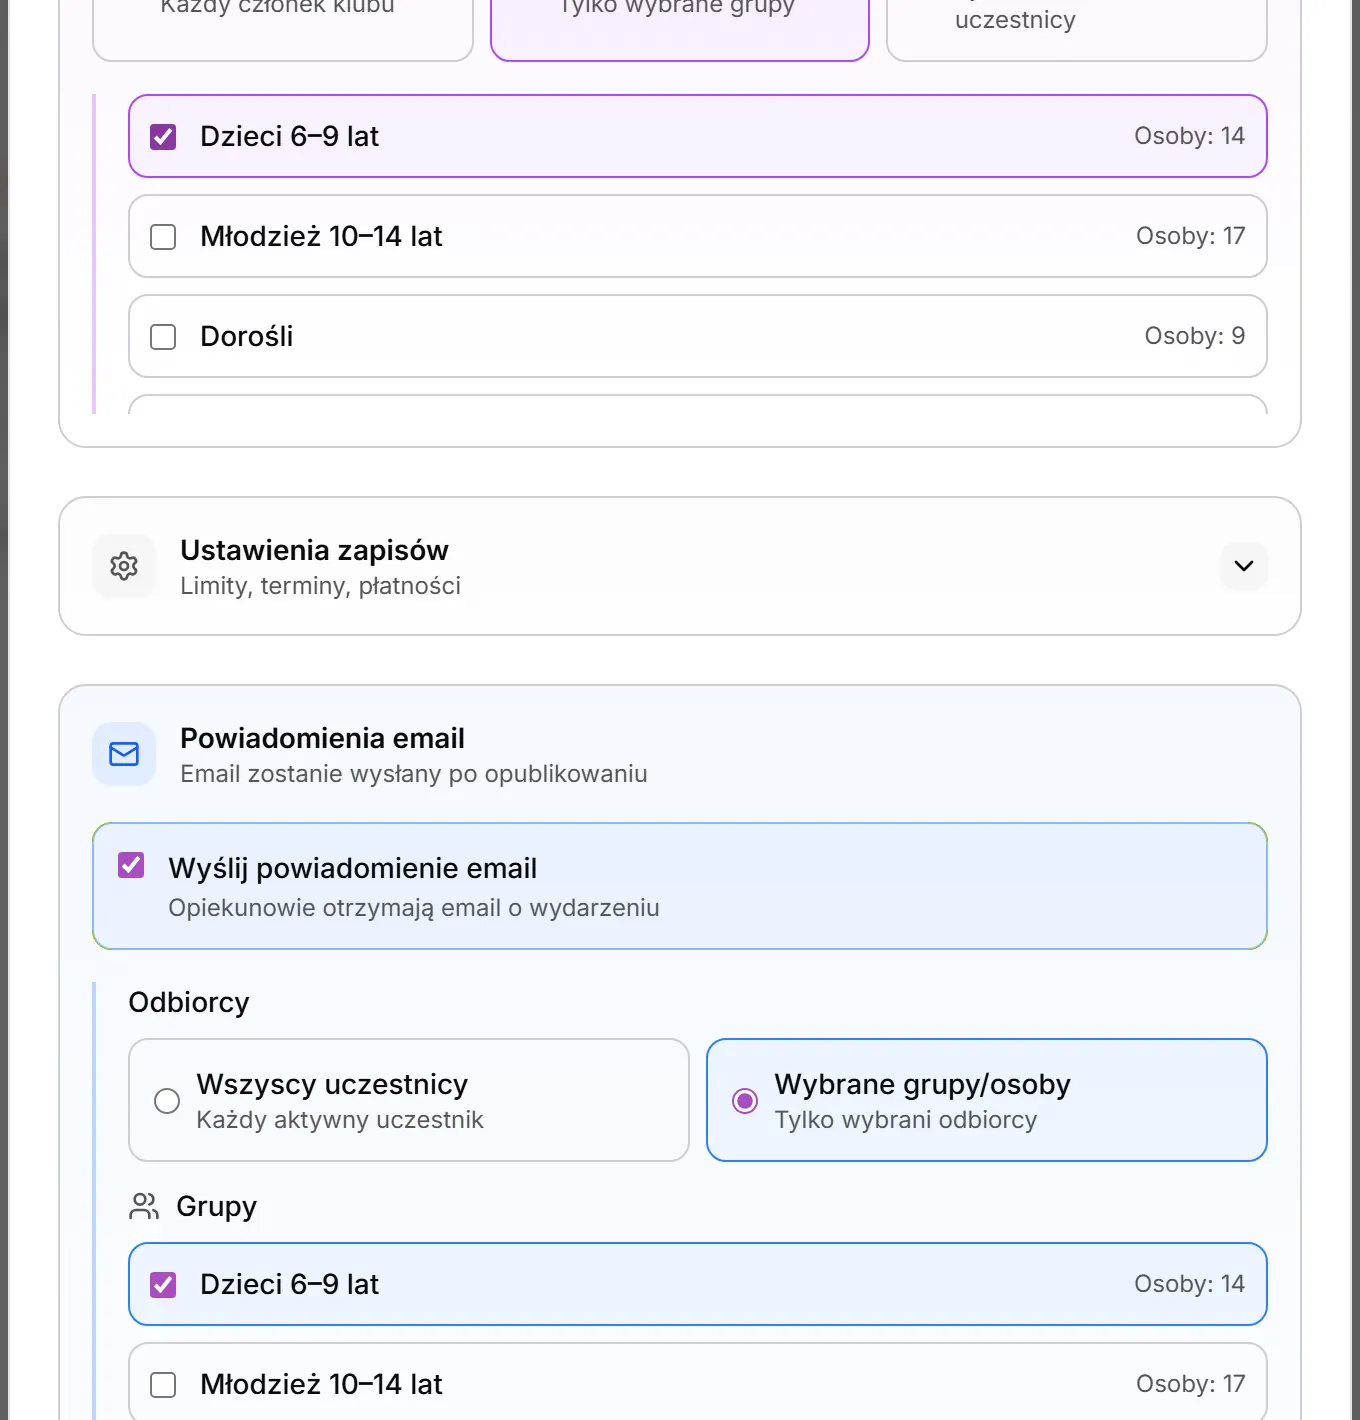
Task: Click the Każdy aktywny uczestnik description
Action: point(340,1120)
